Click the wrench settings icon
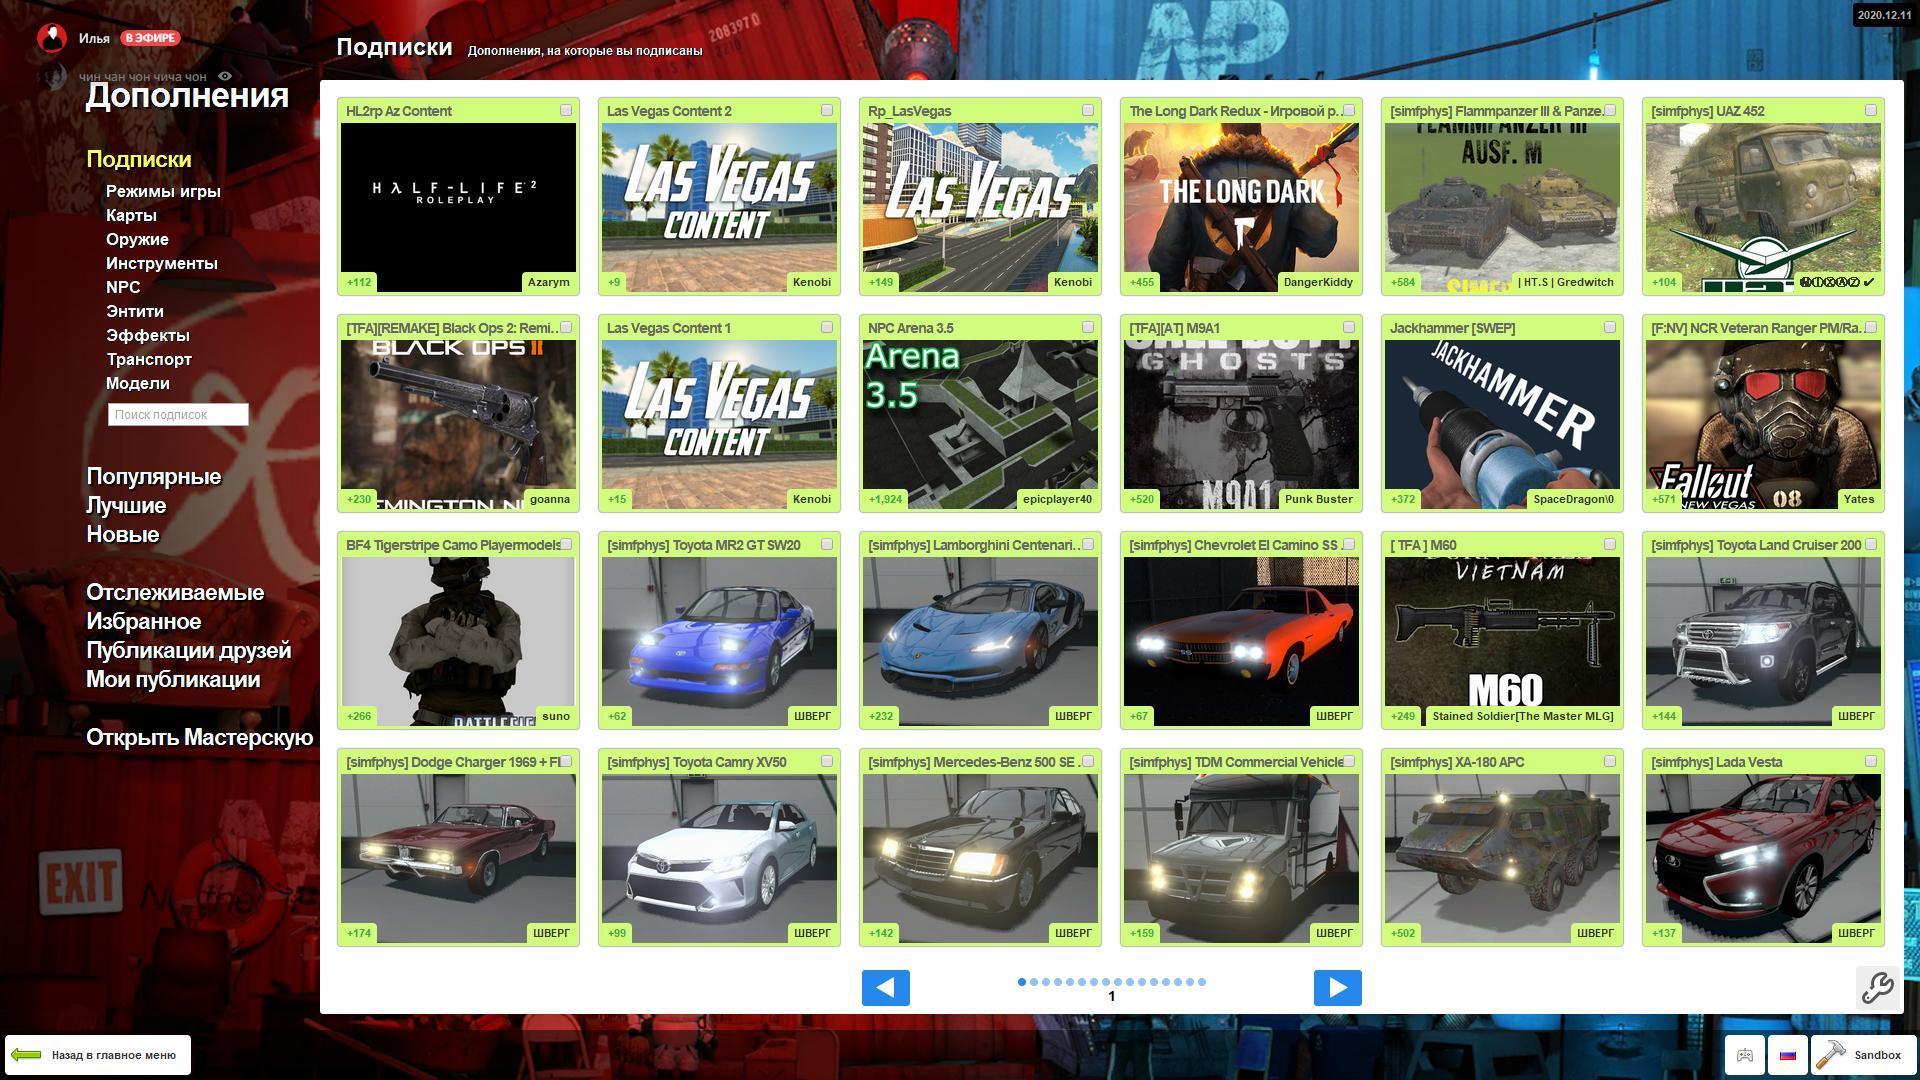This screenshot has width=1920, height=1080. tap(1877, 988)
